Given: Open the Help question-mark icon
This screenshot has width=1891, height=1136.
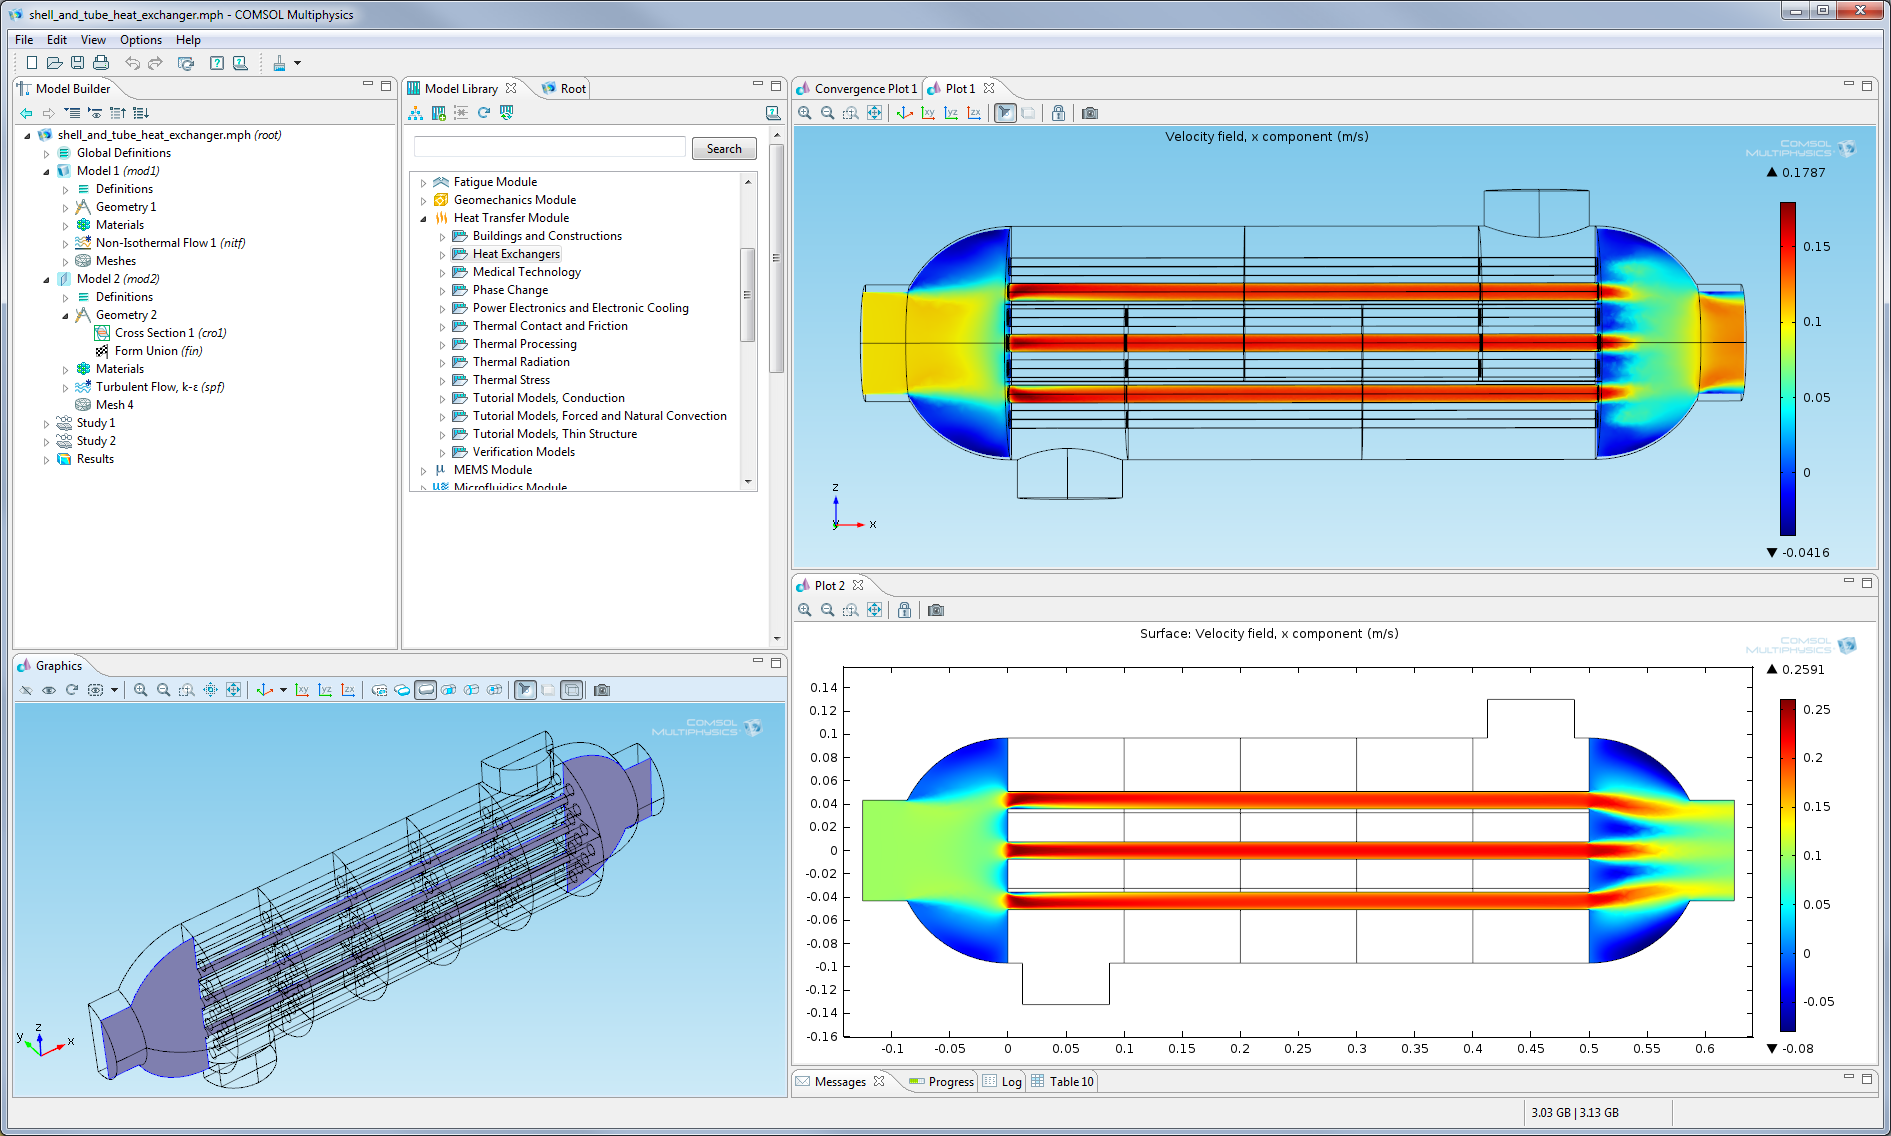Looking at the screenshot, I should click(x=216, y=63).
